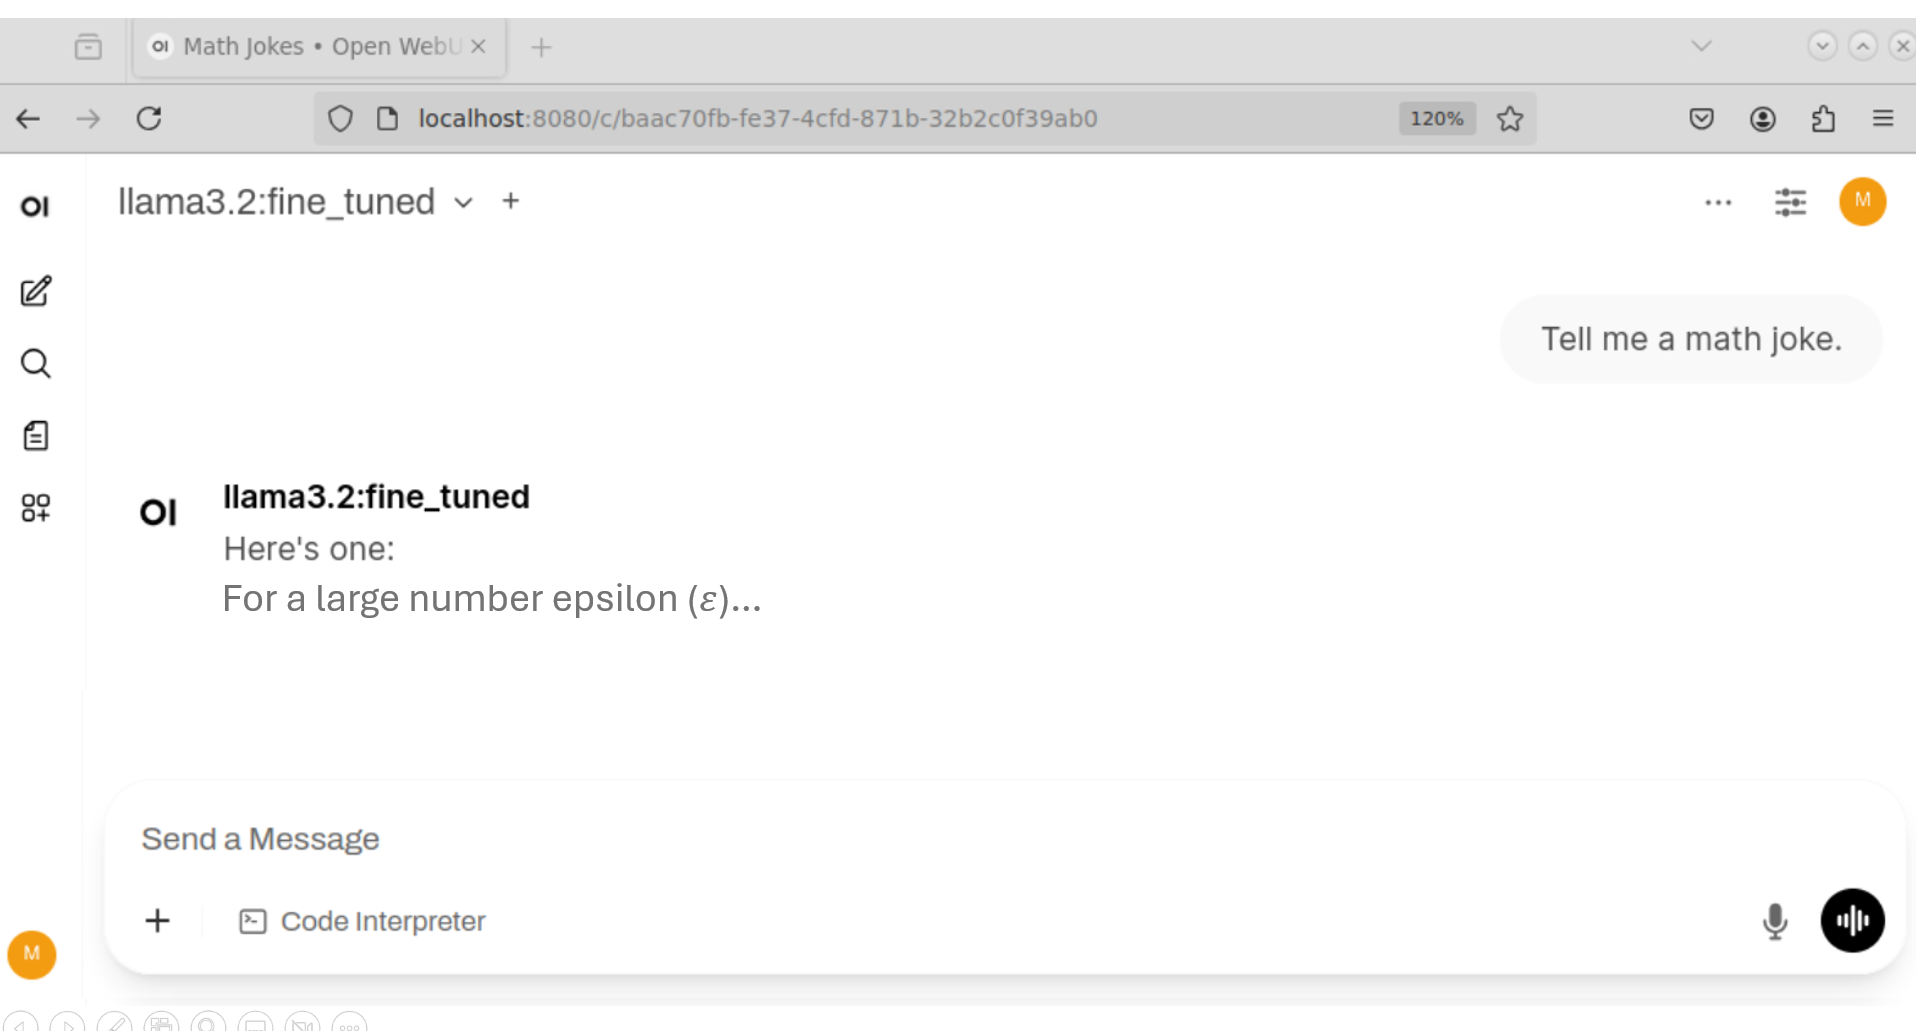Open the sidebar search icon
1916x1031 pixels.
(x=36, y=363)
